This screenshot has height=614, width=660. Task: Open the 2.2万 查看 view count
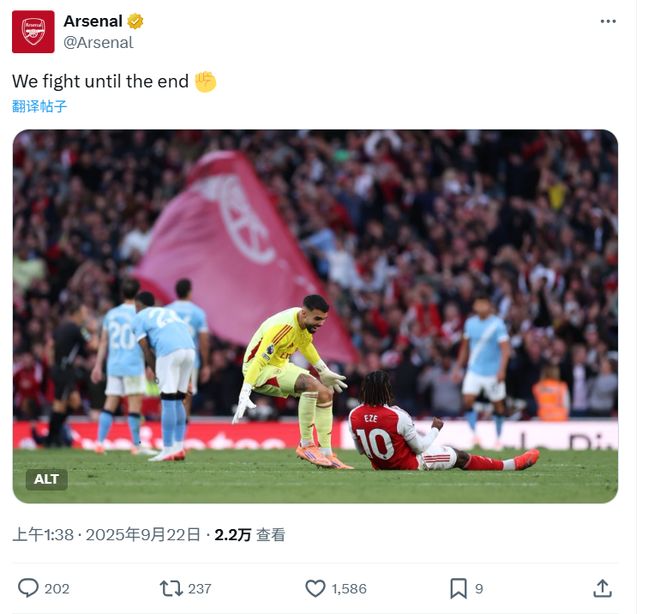(249, 535)
